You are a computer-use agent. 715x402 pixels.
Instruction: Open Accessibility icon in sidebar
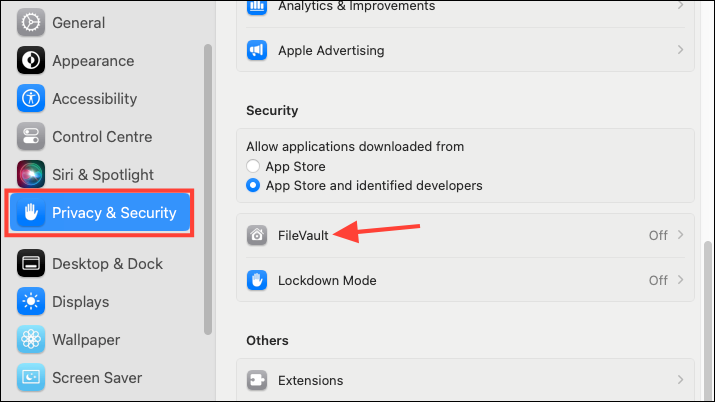(x=31, y=98)
